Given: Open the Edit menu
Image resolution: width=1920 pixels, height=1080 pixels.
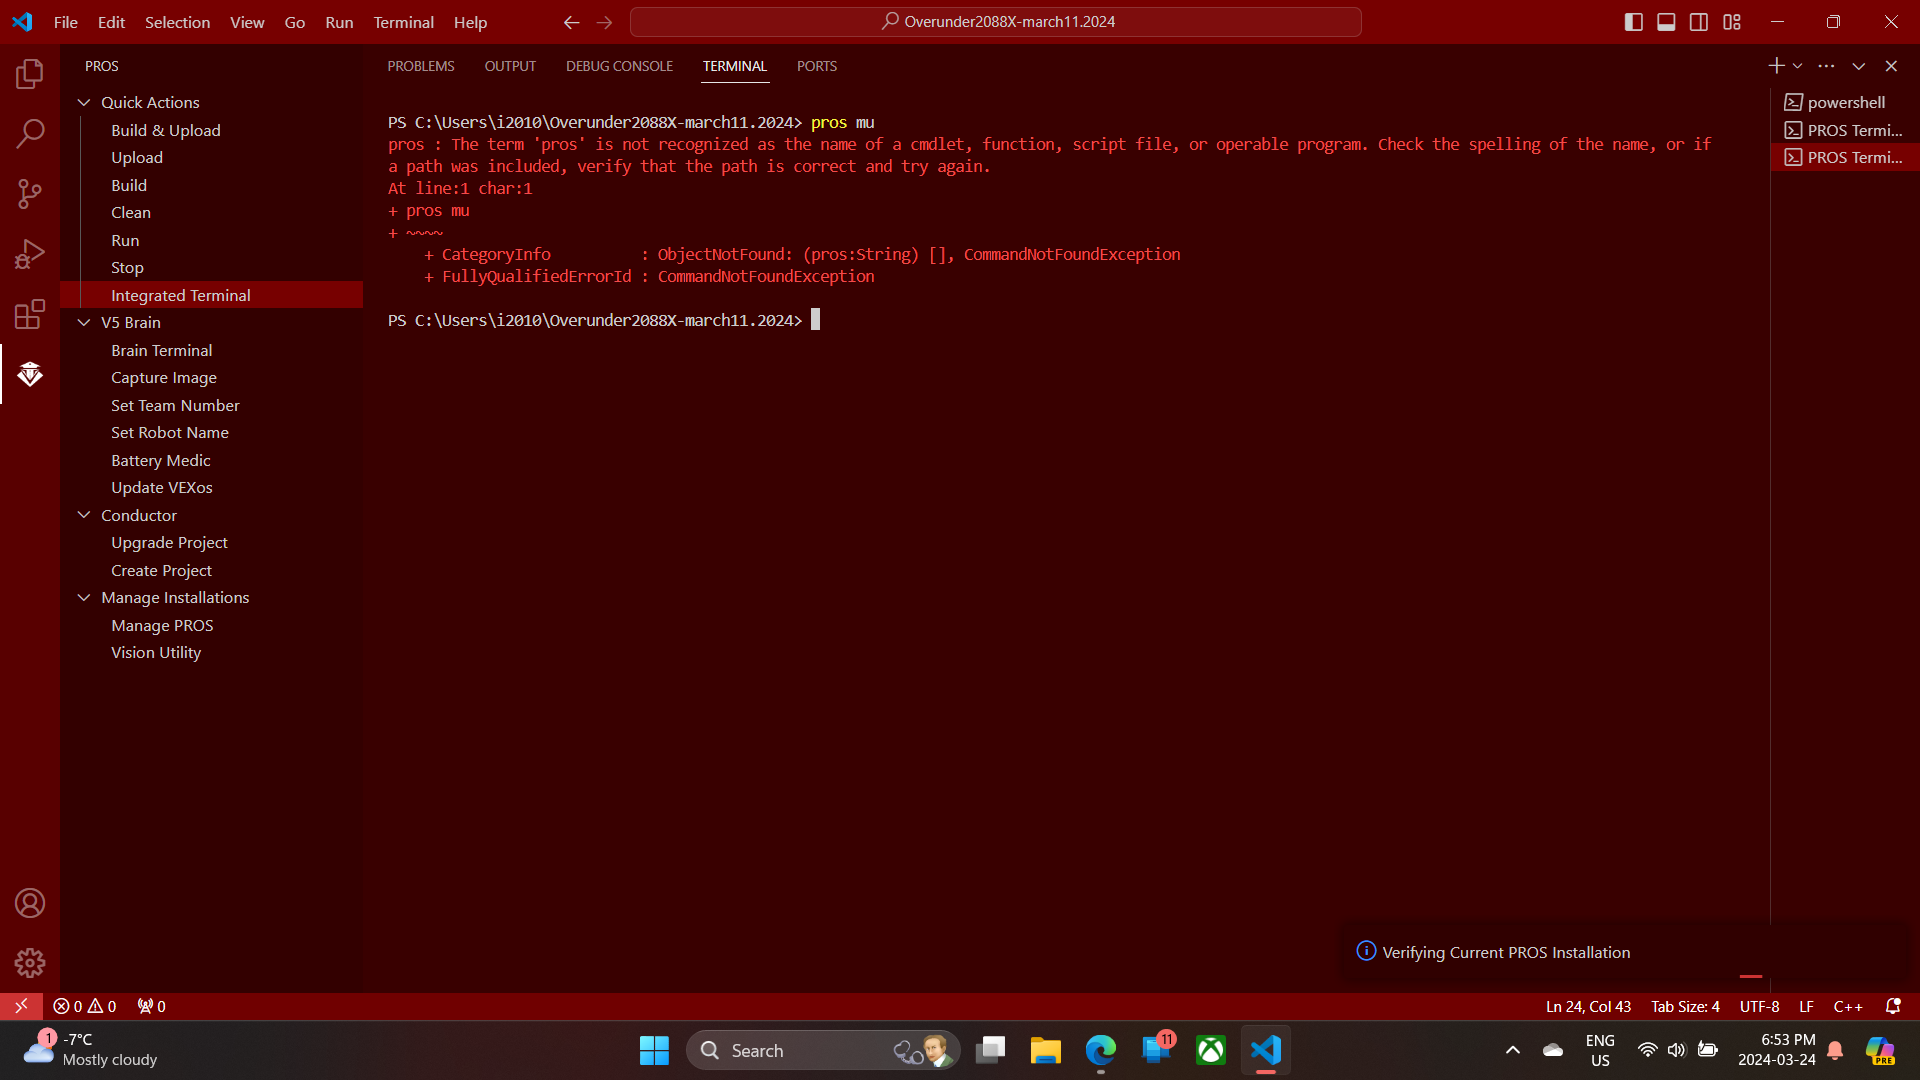Looking at the screenshot, I should 111,22.
